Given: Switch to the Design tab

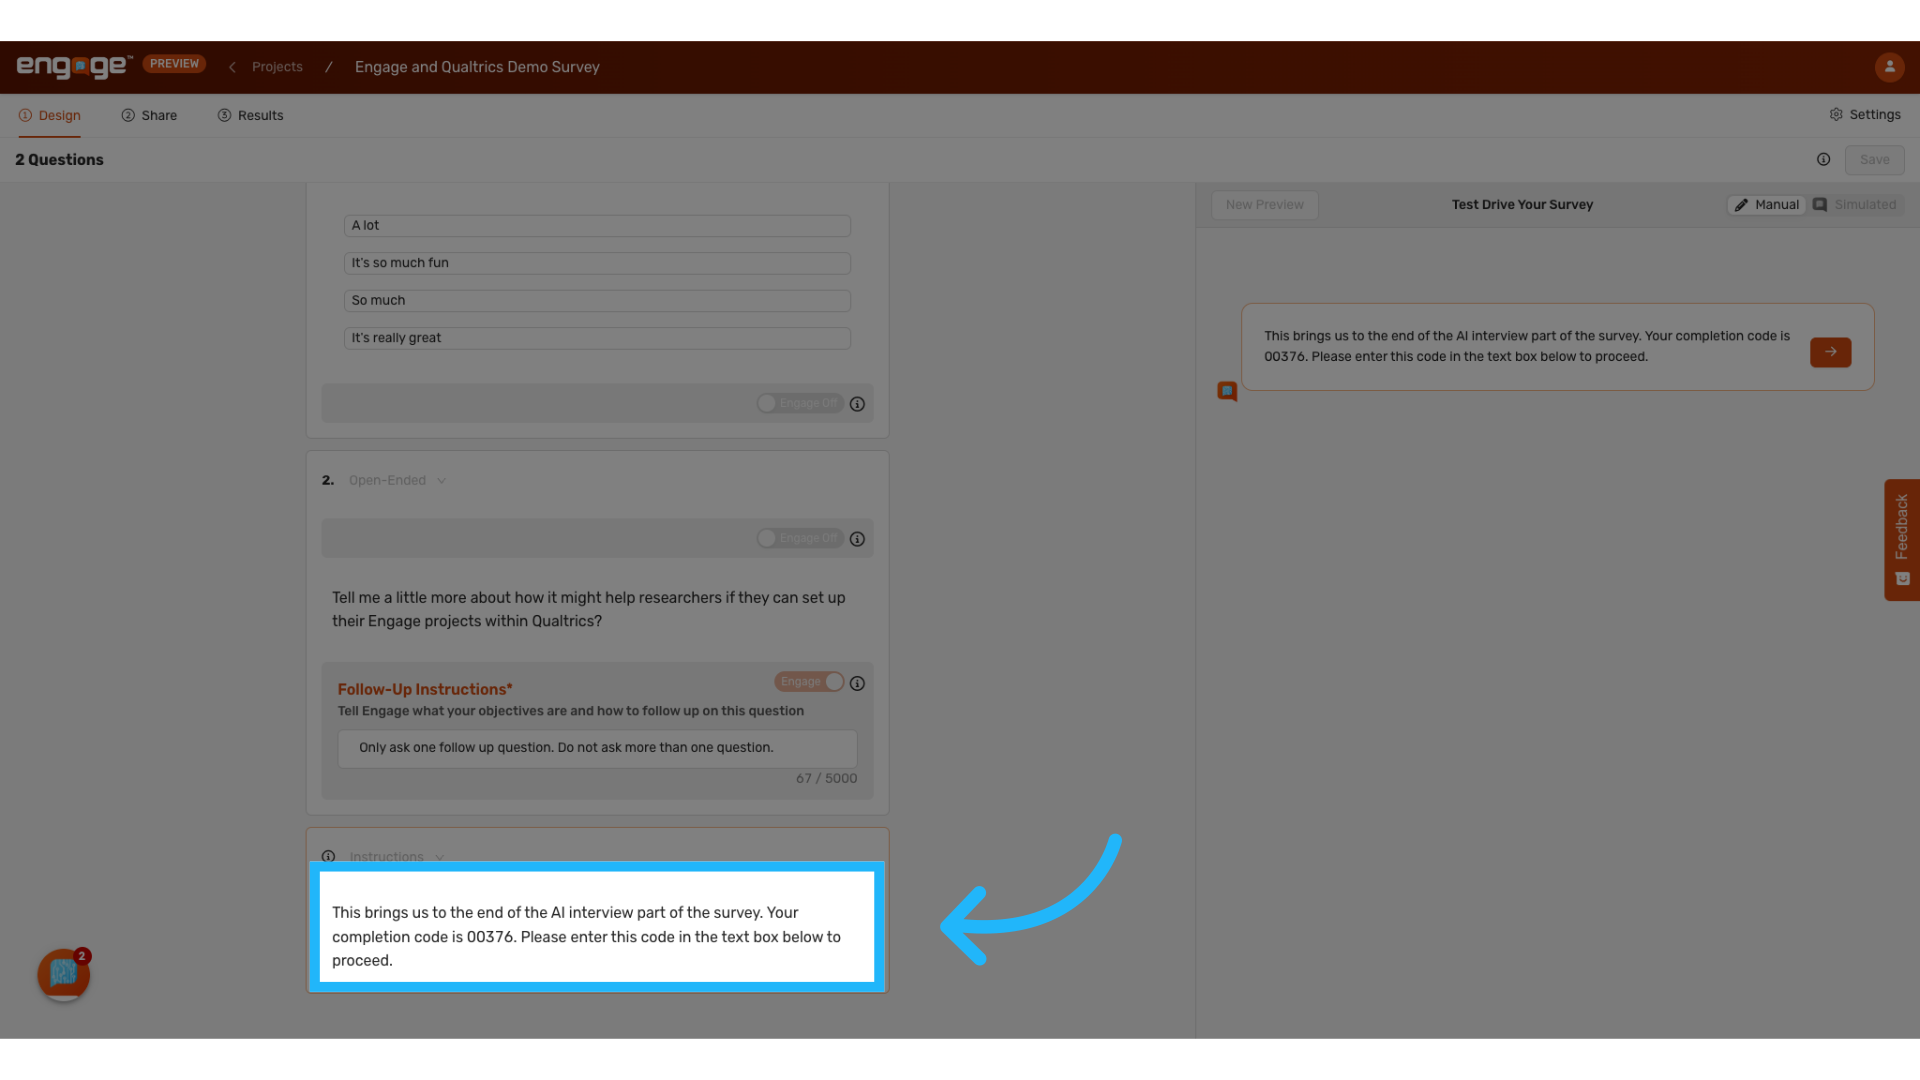Looking at the screenshot, I should click(x=50, y=116).
